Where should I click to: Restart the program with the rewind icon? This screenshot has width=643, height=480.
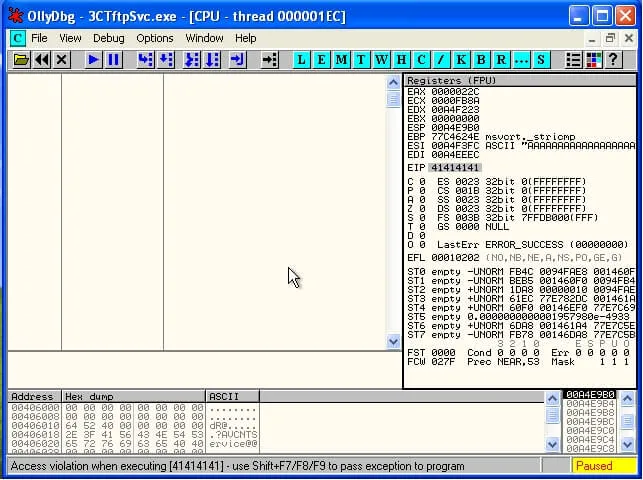click(41, 60)
